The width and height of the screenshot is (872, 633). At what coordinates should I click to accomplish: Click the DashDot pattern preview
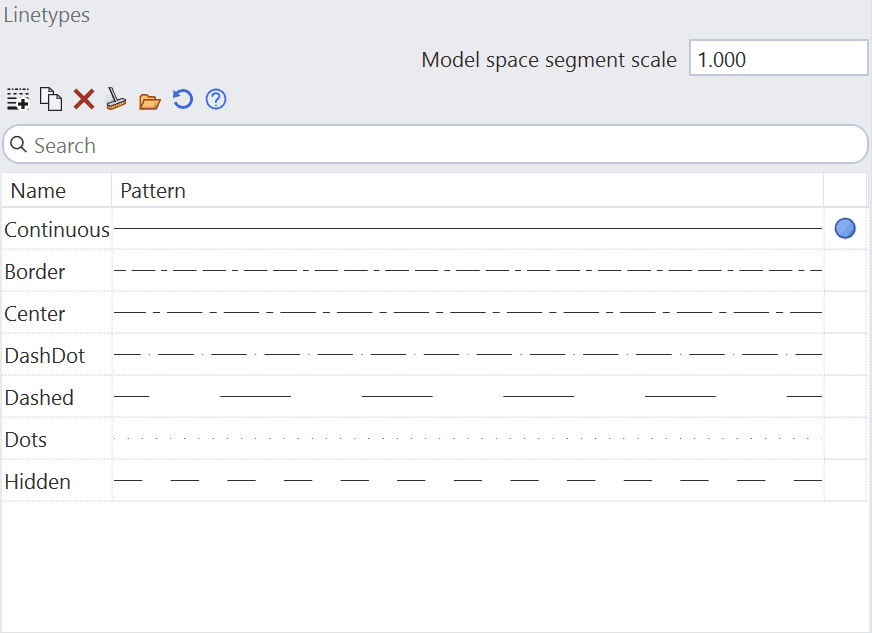[468, 354]
